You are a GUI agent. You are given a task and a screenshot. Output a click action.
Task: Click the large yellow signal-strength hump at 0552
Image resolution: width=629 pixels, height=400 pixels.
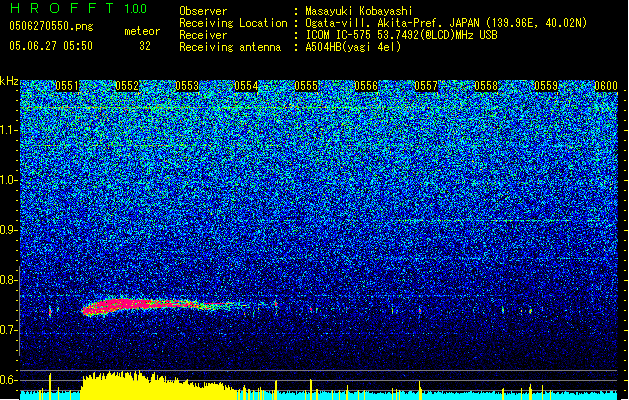click(158, 386)
